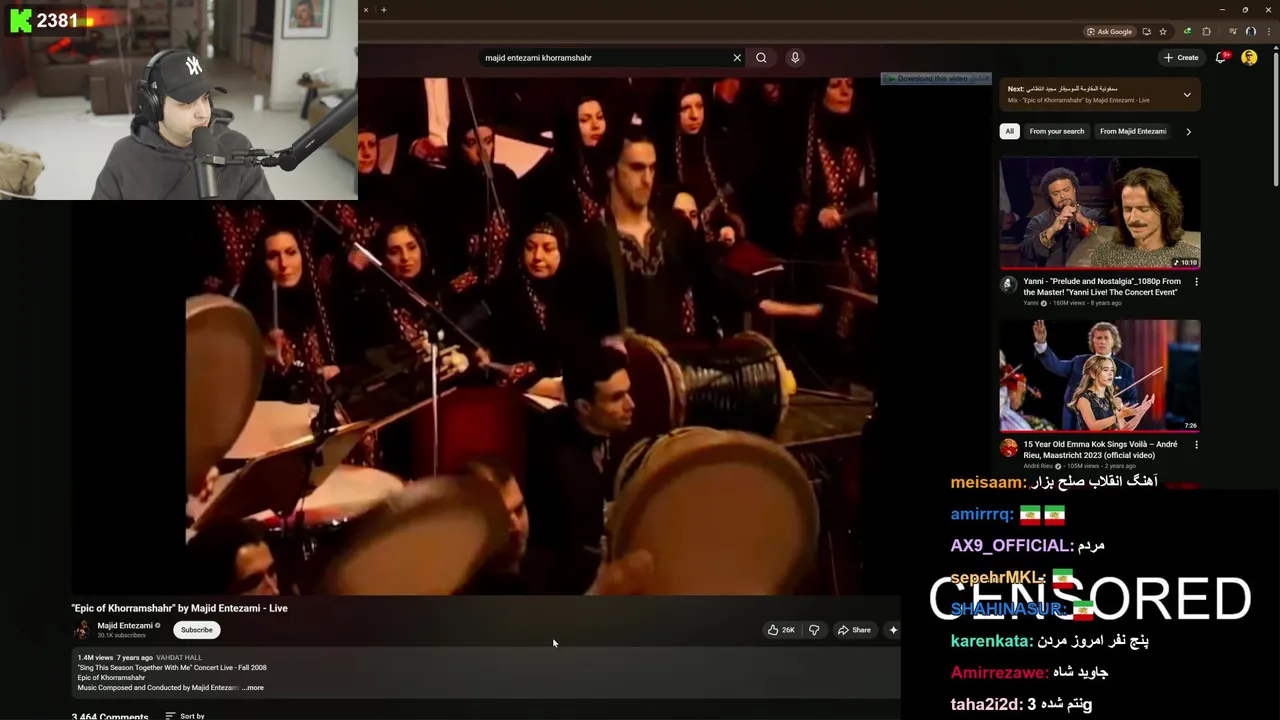Clear the YouTube search box text

click(737, 58)
